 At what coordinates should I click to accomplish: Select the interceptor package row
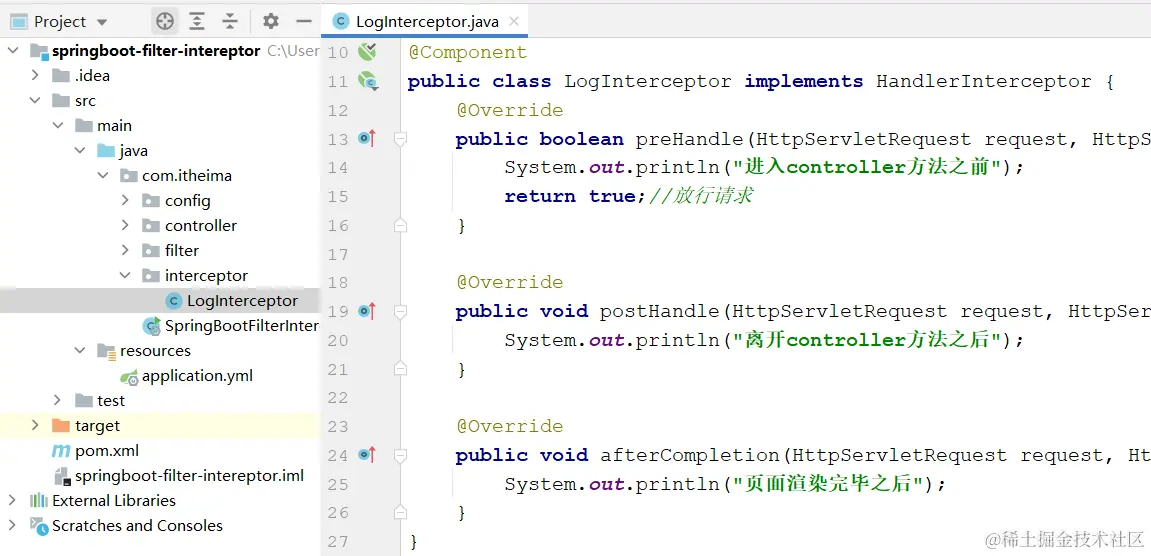click(160, 275)
